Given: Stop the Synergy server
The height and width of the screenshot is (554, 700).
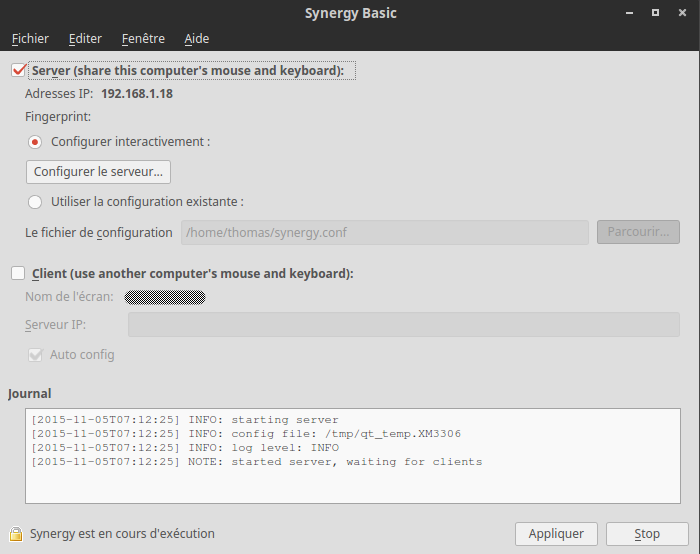Looking at the screenshot, I should (x=647, y=534).
